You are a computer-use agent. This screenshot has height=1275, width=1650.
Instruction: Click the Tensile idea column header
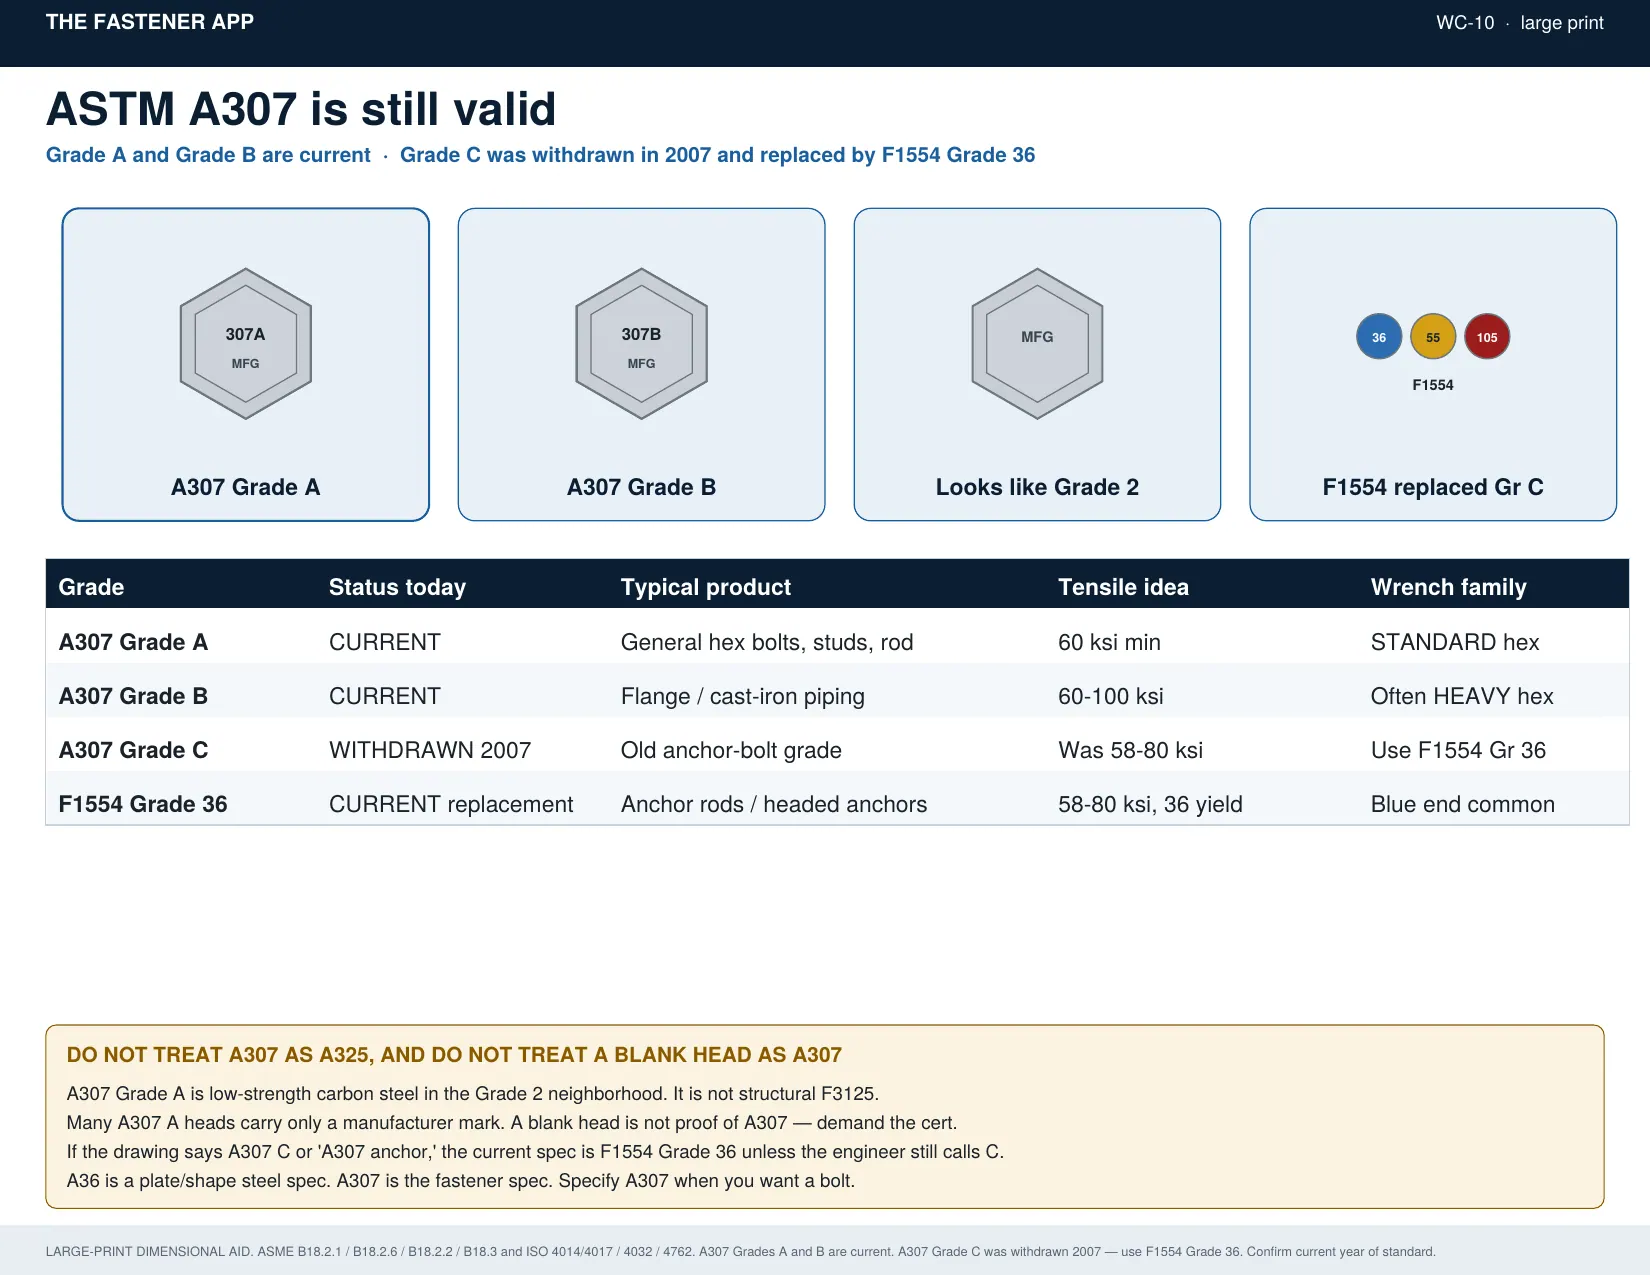coord(1123,587)
